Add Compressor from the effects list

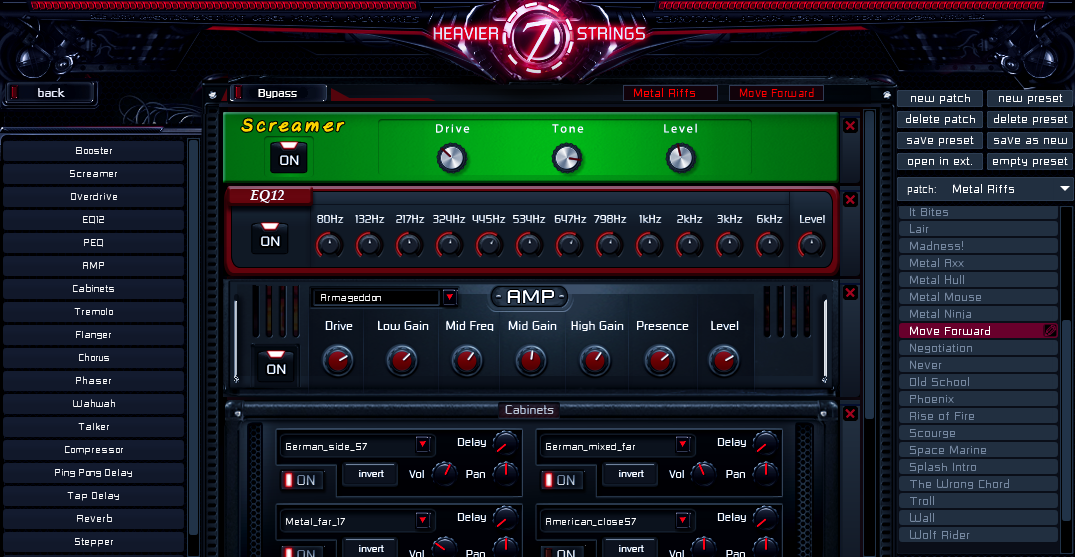(x=93, y=449)
